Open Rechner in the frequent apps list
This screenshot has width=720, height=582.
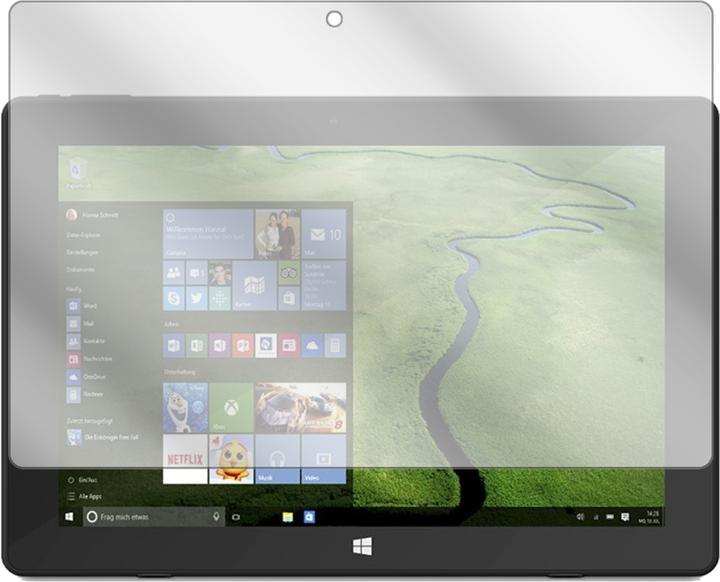tap(85, 394)
